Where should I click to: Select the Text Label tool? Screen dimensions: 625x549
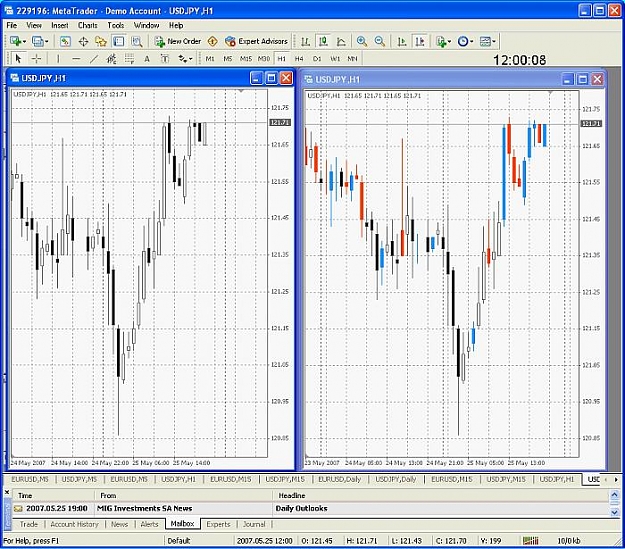(x=165, y=59)
